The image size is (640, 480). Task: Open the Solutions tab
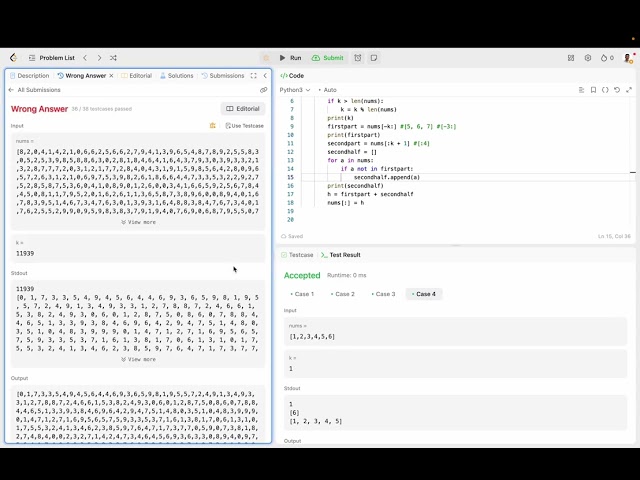[x=176, y=76]
